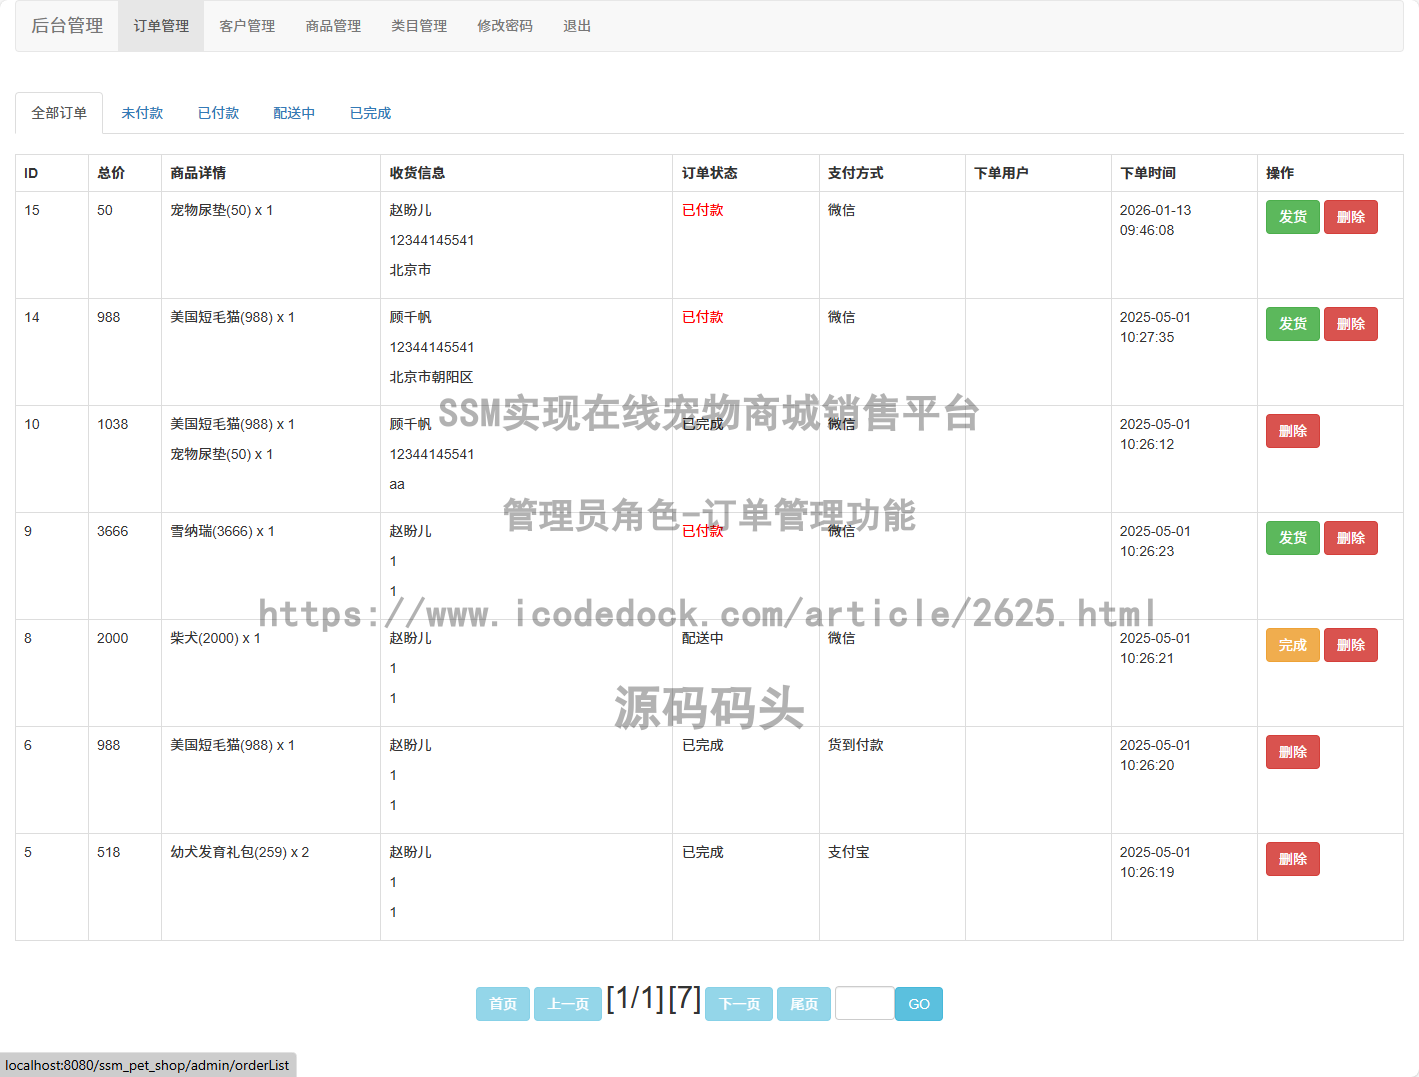Ship order 9 using 发货 button
Viewport: 1419px width, 1077px height.
(x=1292, y=538)
